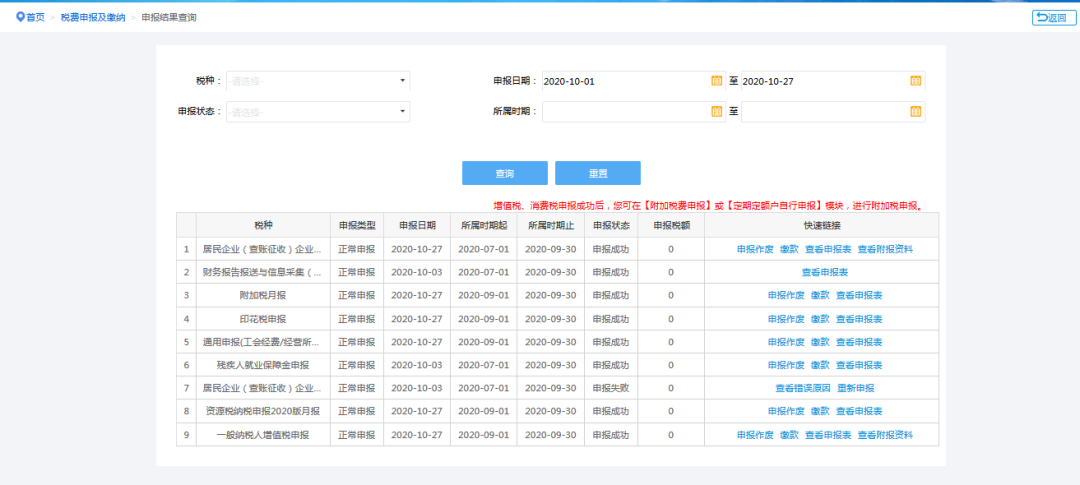Image resolution: width=1080 pixels, height=485 pixels.
Task: Click the 所属时期止 column header
Action: point(550,225)
